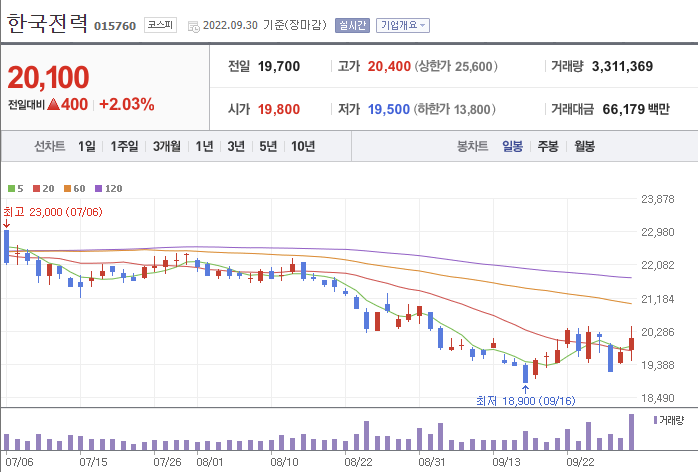
Task: Click the purple 120-day moving average swatch
Action: pos(98,189)
